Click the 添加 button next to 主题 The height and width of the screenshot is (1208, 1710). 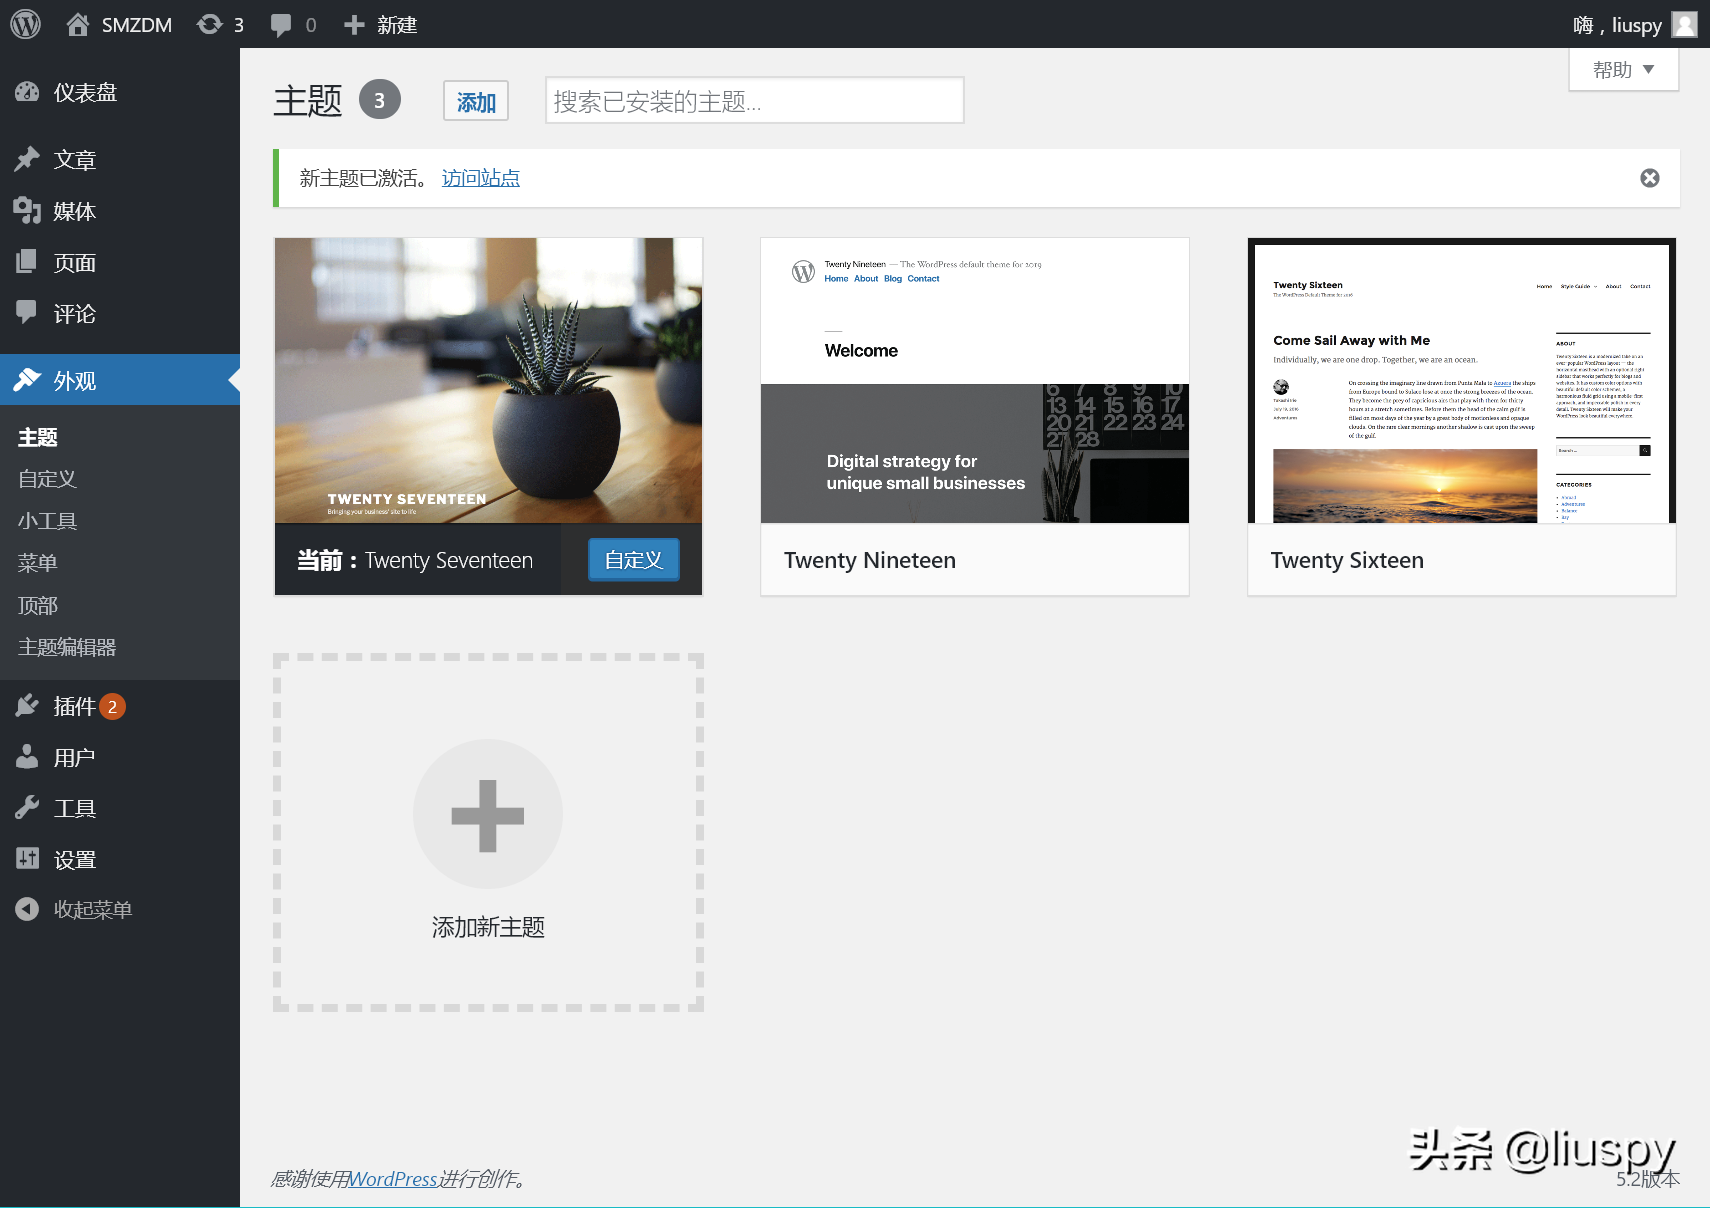pos(476,101)
